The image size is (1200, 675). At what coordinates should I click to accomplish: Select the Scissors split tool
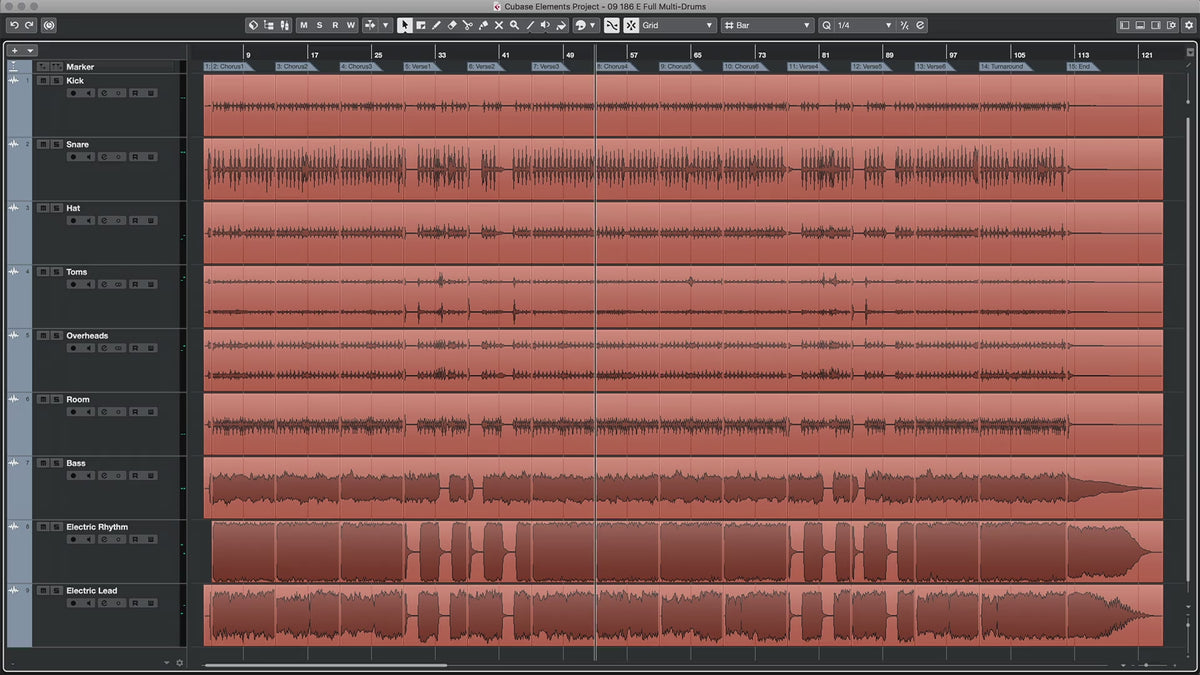[467, 25]
